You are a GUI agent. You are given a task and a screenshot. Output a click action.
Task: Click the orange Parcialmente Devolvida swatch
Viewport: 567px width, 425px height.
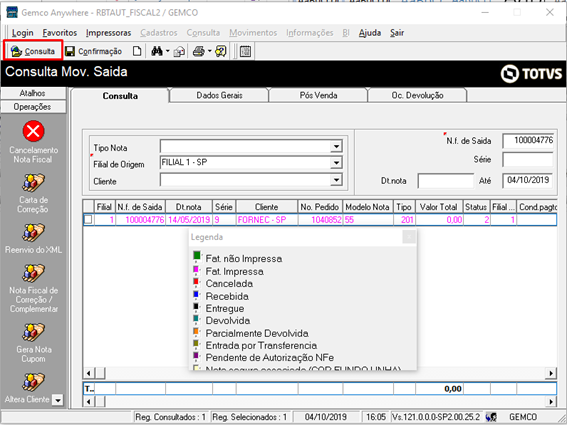tap(196, 331)
